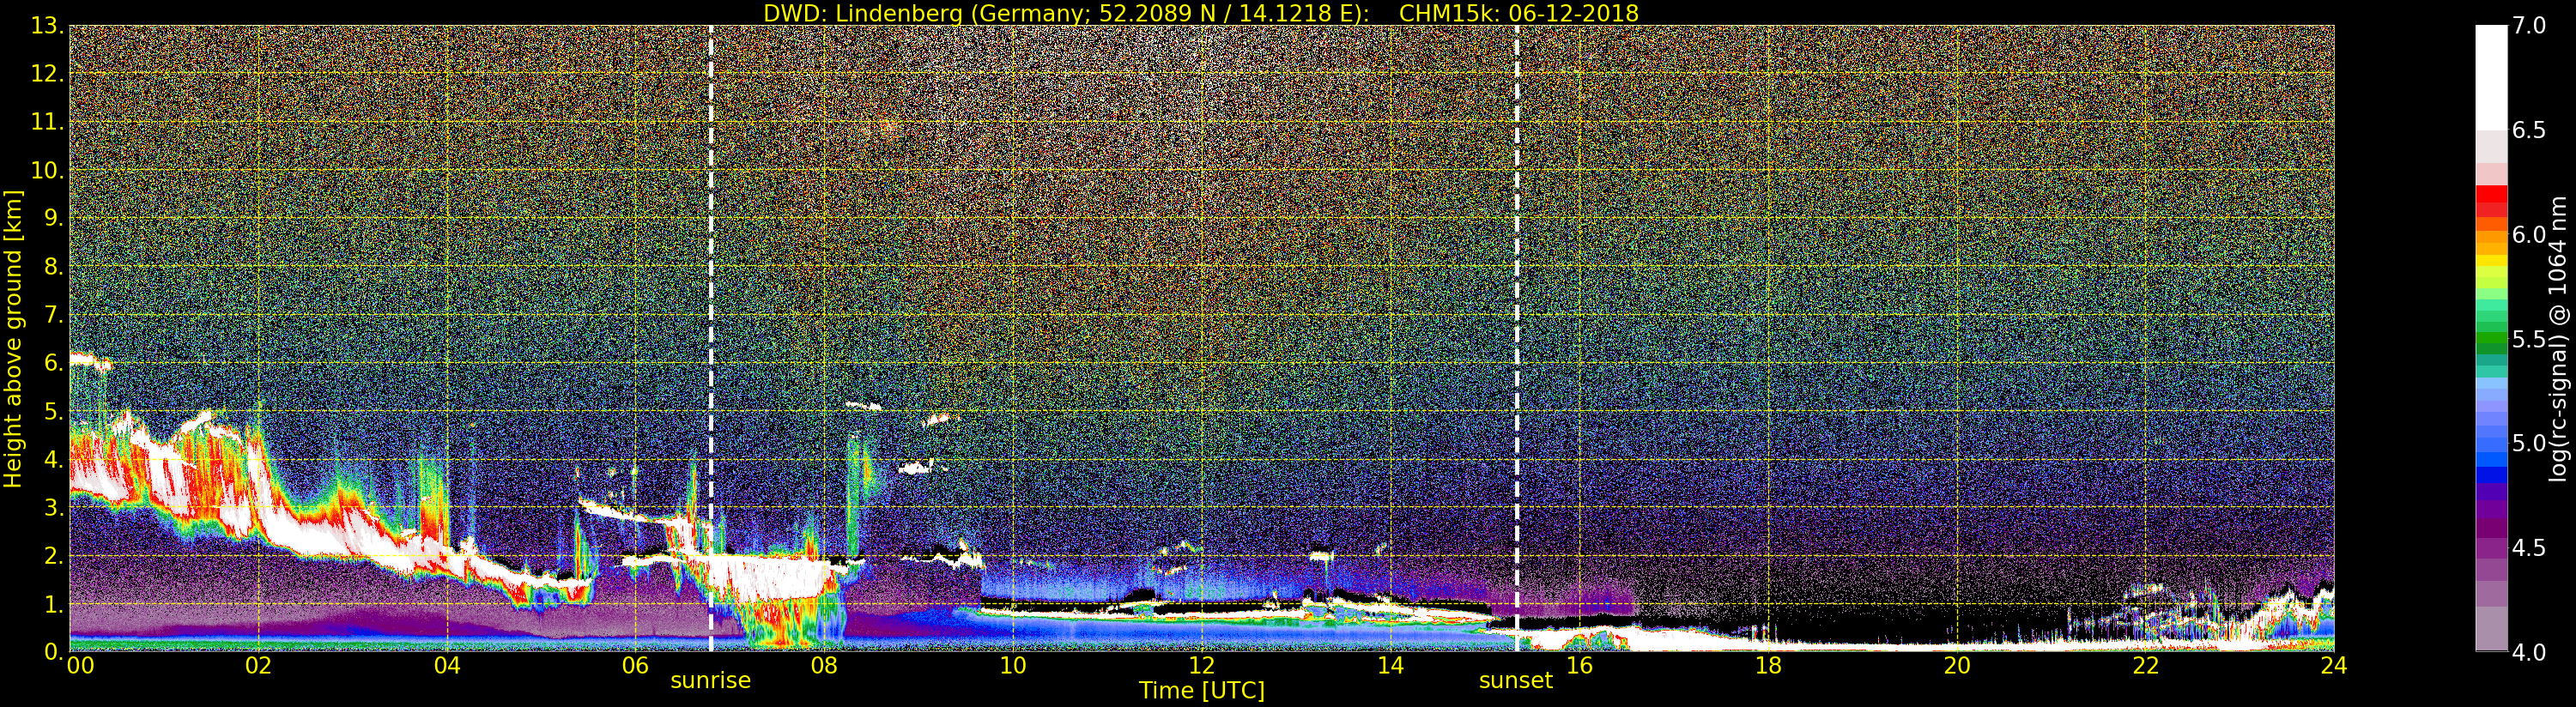
Task: Click time axis tick label '00'
Action: (80, 666)
